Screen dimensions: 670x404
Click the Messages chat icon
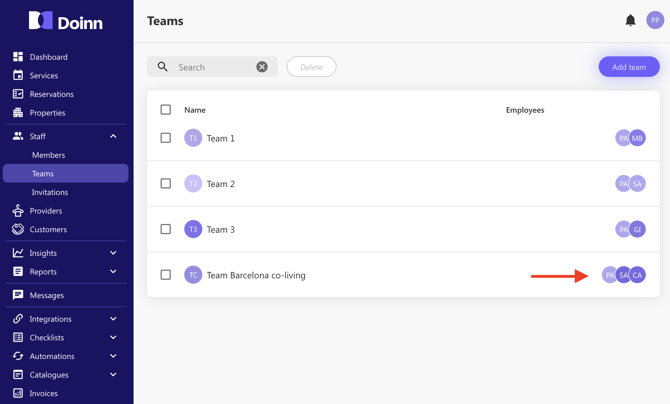[18, 295]
